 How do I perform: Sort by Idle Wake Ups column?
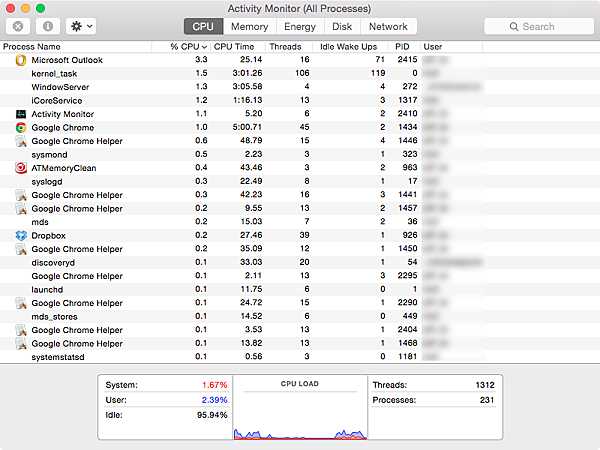[x=349, y=47]
